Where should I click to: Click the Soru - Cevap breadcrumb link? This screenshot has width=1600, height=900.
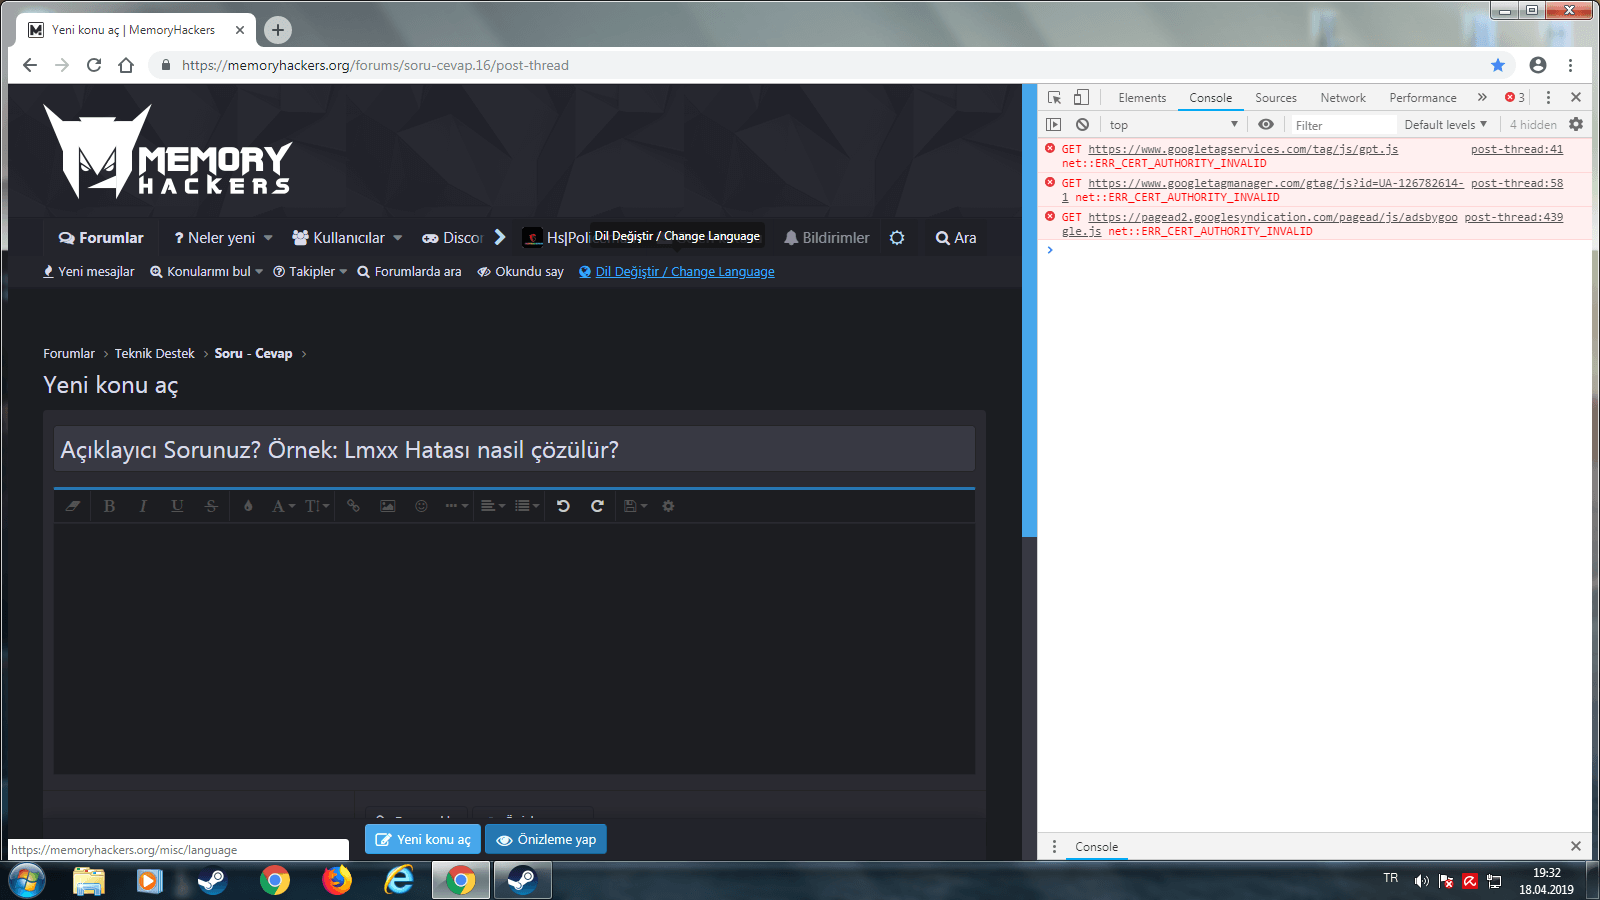(253, 354)
